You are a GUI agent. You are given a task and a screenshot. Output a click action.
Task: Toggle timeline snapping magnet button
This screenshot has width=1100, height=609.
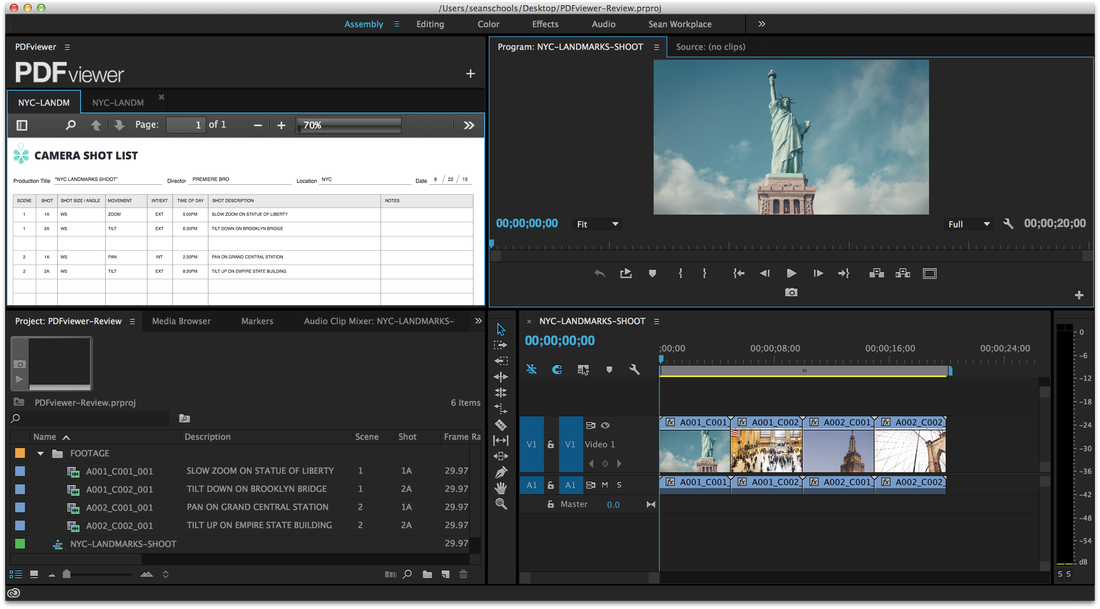tap(557, 369)
